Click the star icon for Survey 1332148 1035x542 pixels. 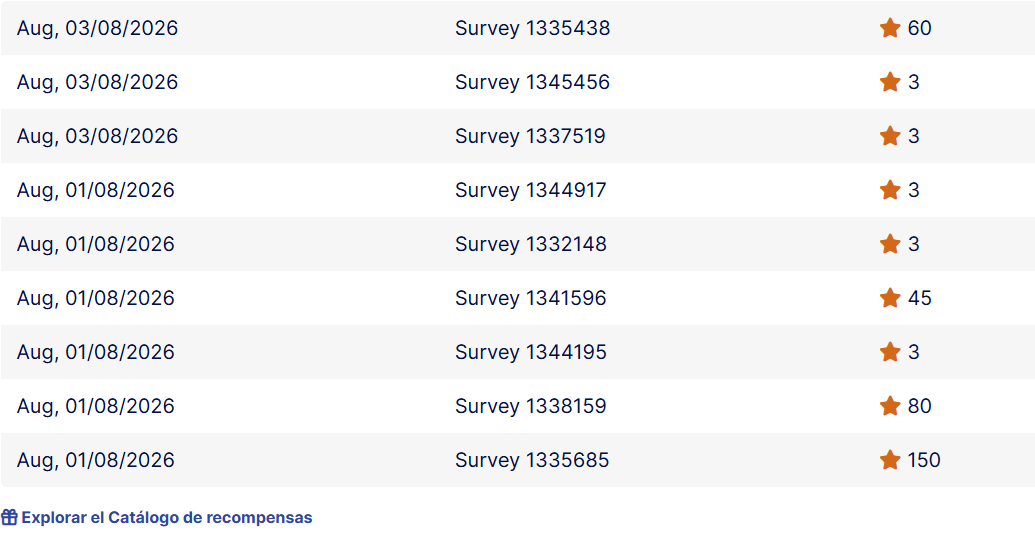click(890, 244)
